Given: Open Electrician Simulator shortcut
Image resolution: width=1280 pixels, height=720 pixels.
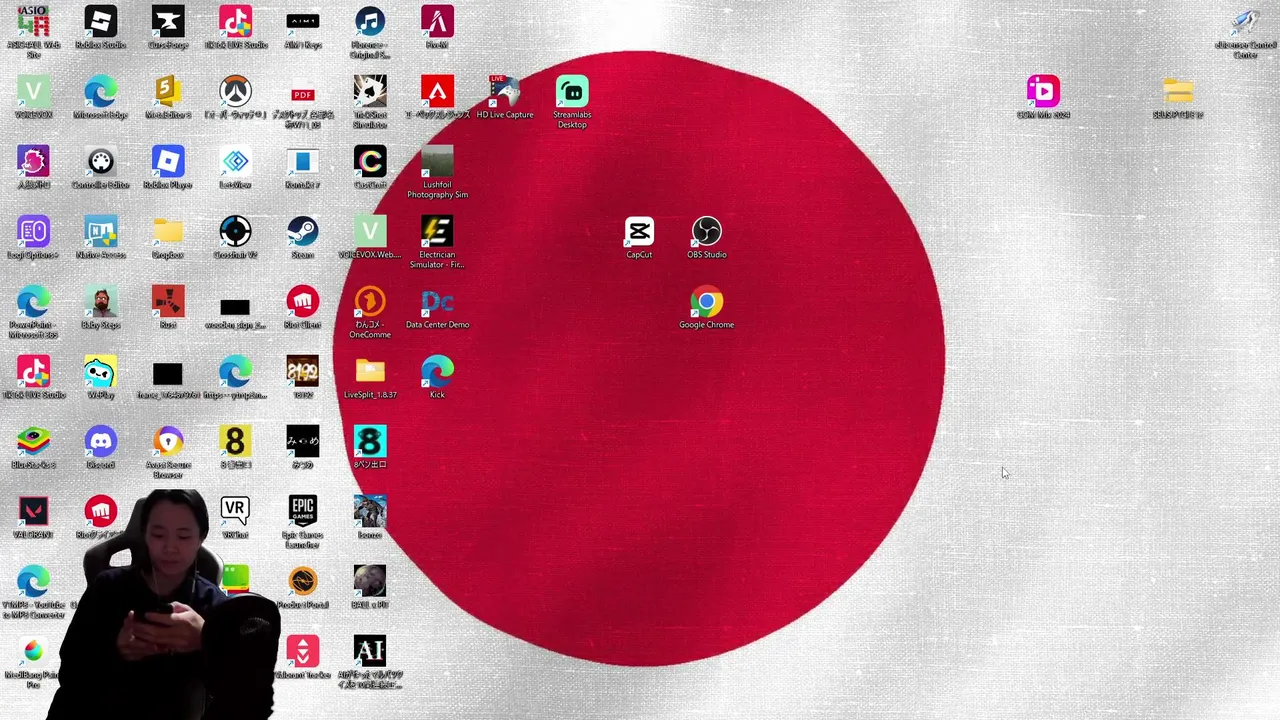Looking at the screenshot, I should (x=437, y=232).
